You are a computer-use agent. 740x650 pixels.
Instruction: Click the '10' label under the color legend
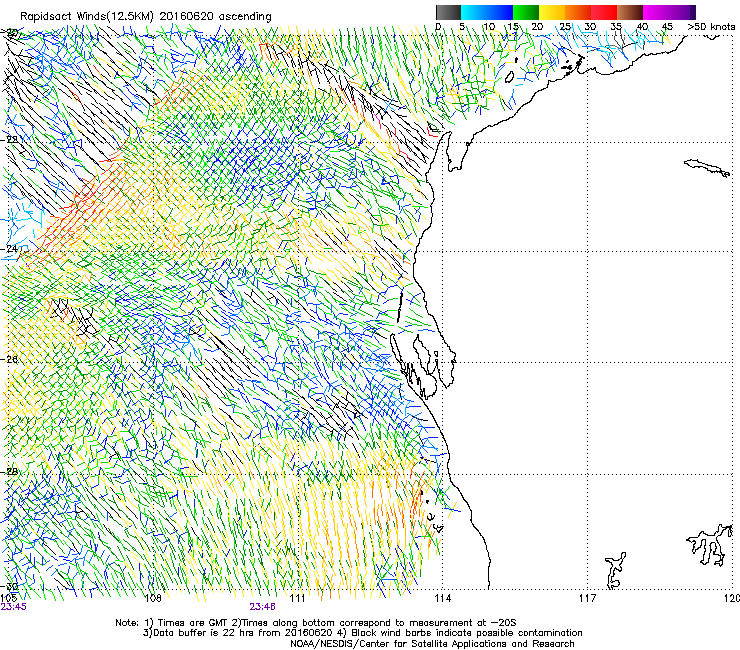coord(489,27)
